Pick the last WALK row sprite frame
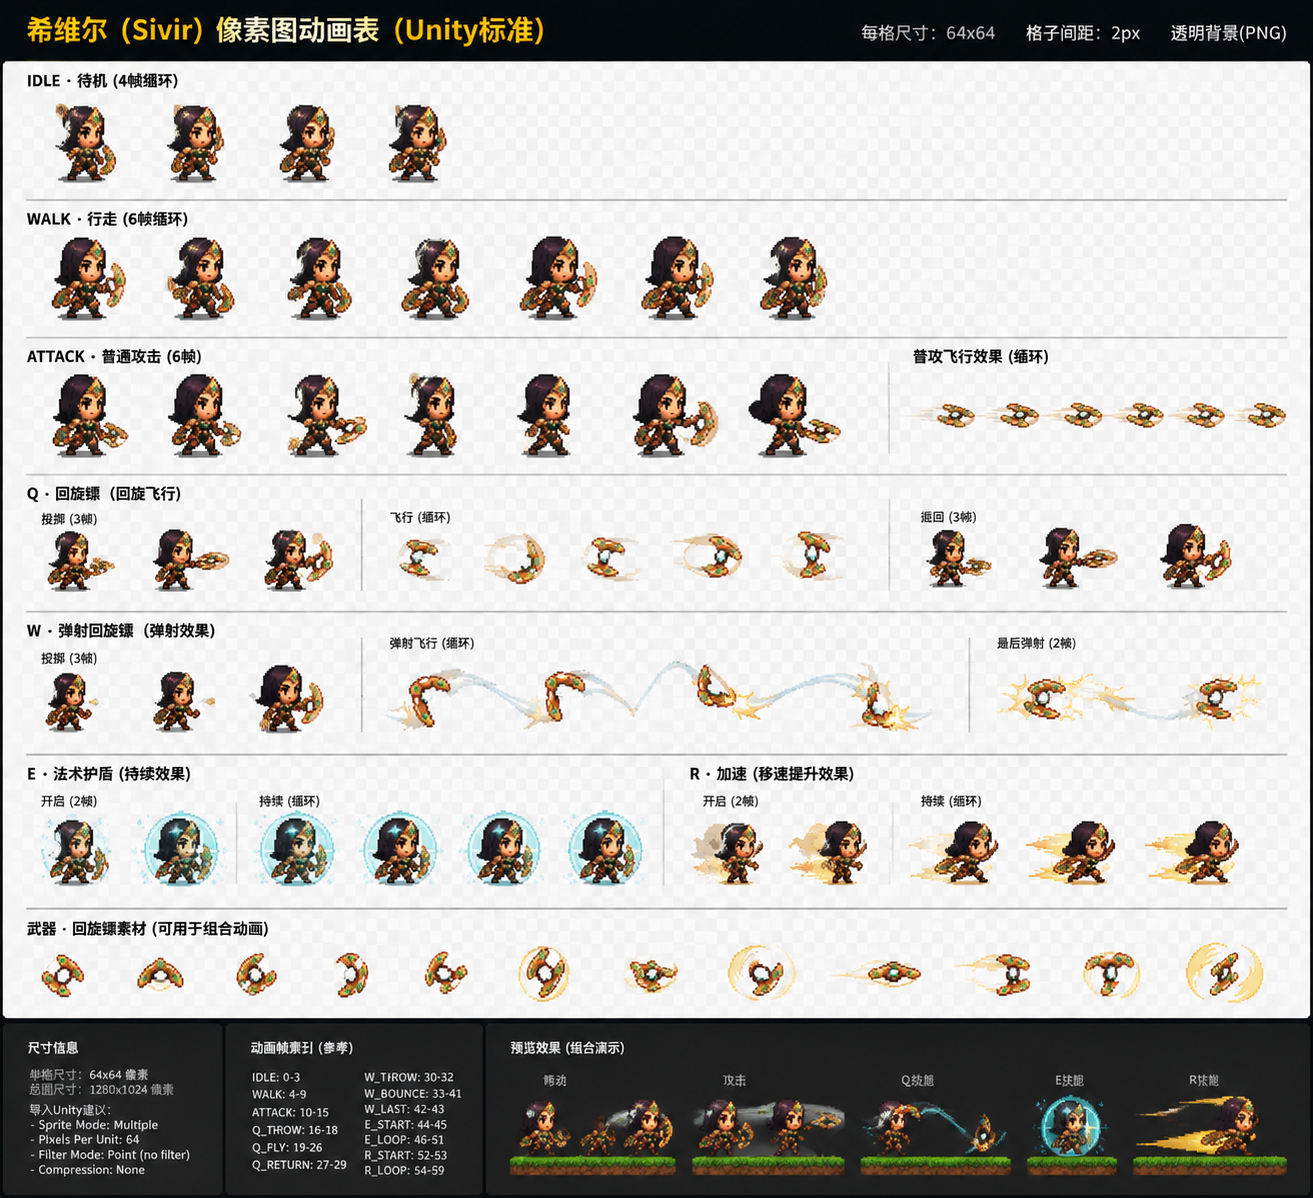The height and width of the screenshot is (1198, 1313). pyautogui.click(x=794, y=278)
